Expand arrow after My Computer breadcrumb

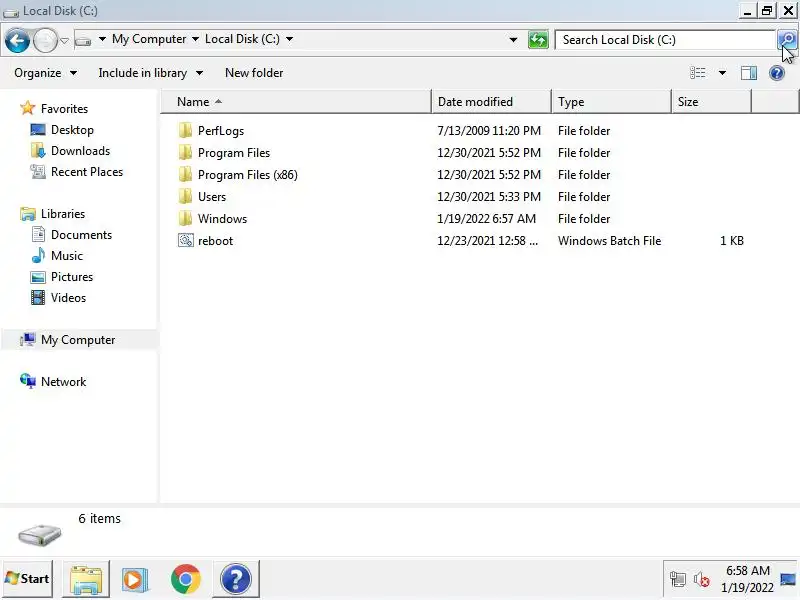195,39
